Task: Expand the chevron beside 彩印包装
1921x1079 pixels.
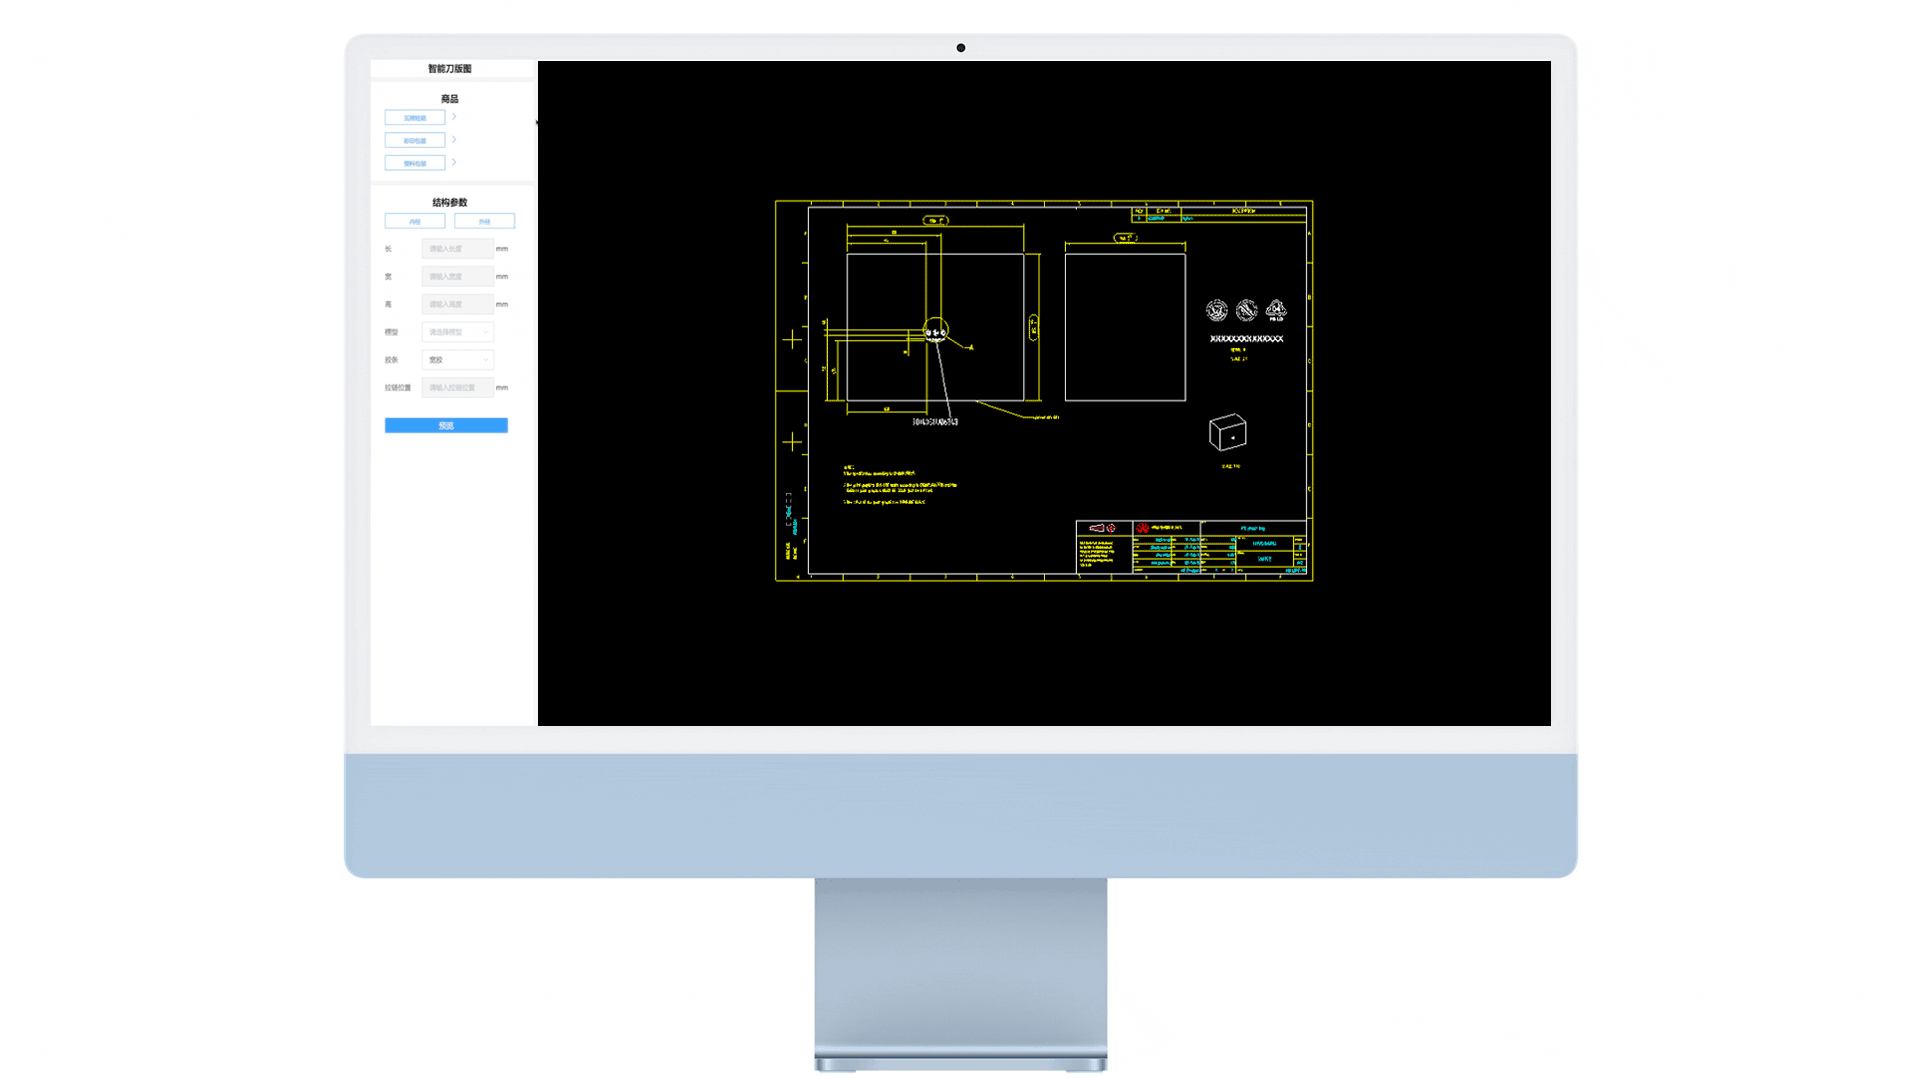Action: (x=454, y=140)
